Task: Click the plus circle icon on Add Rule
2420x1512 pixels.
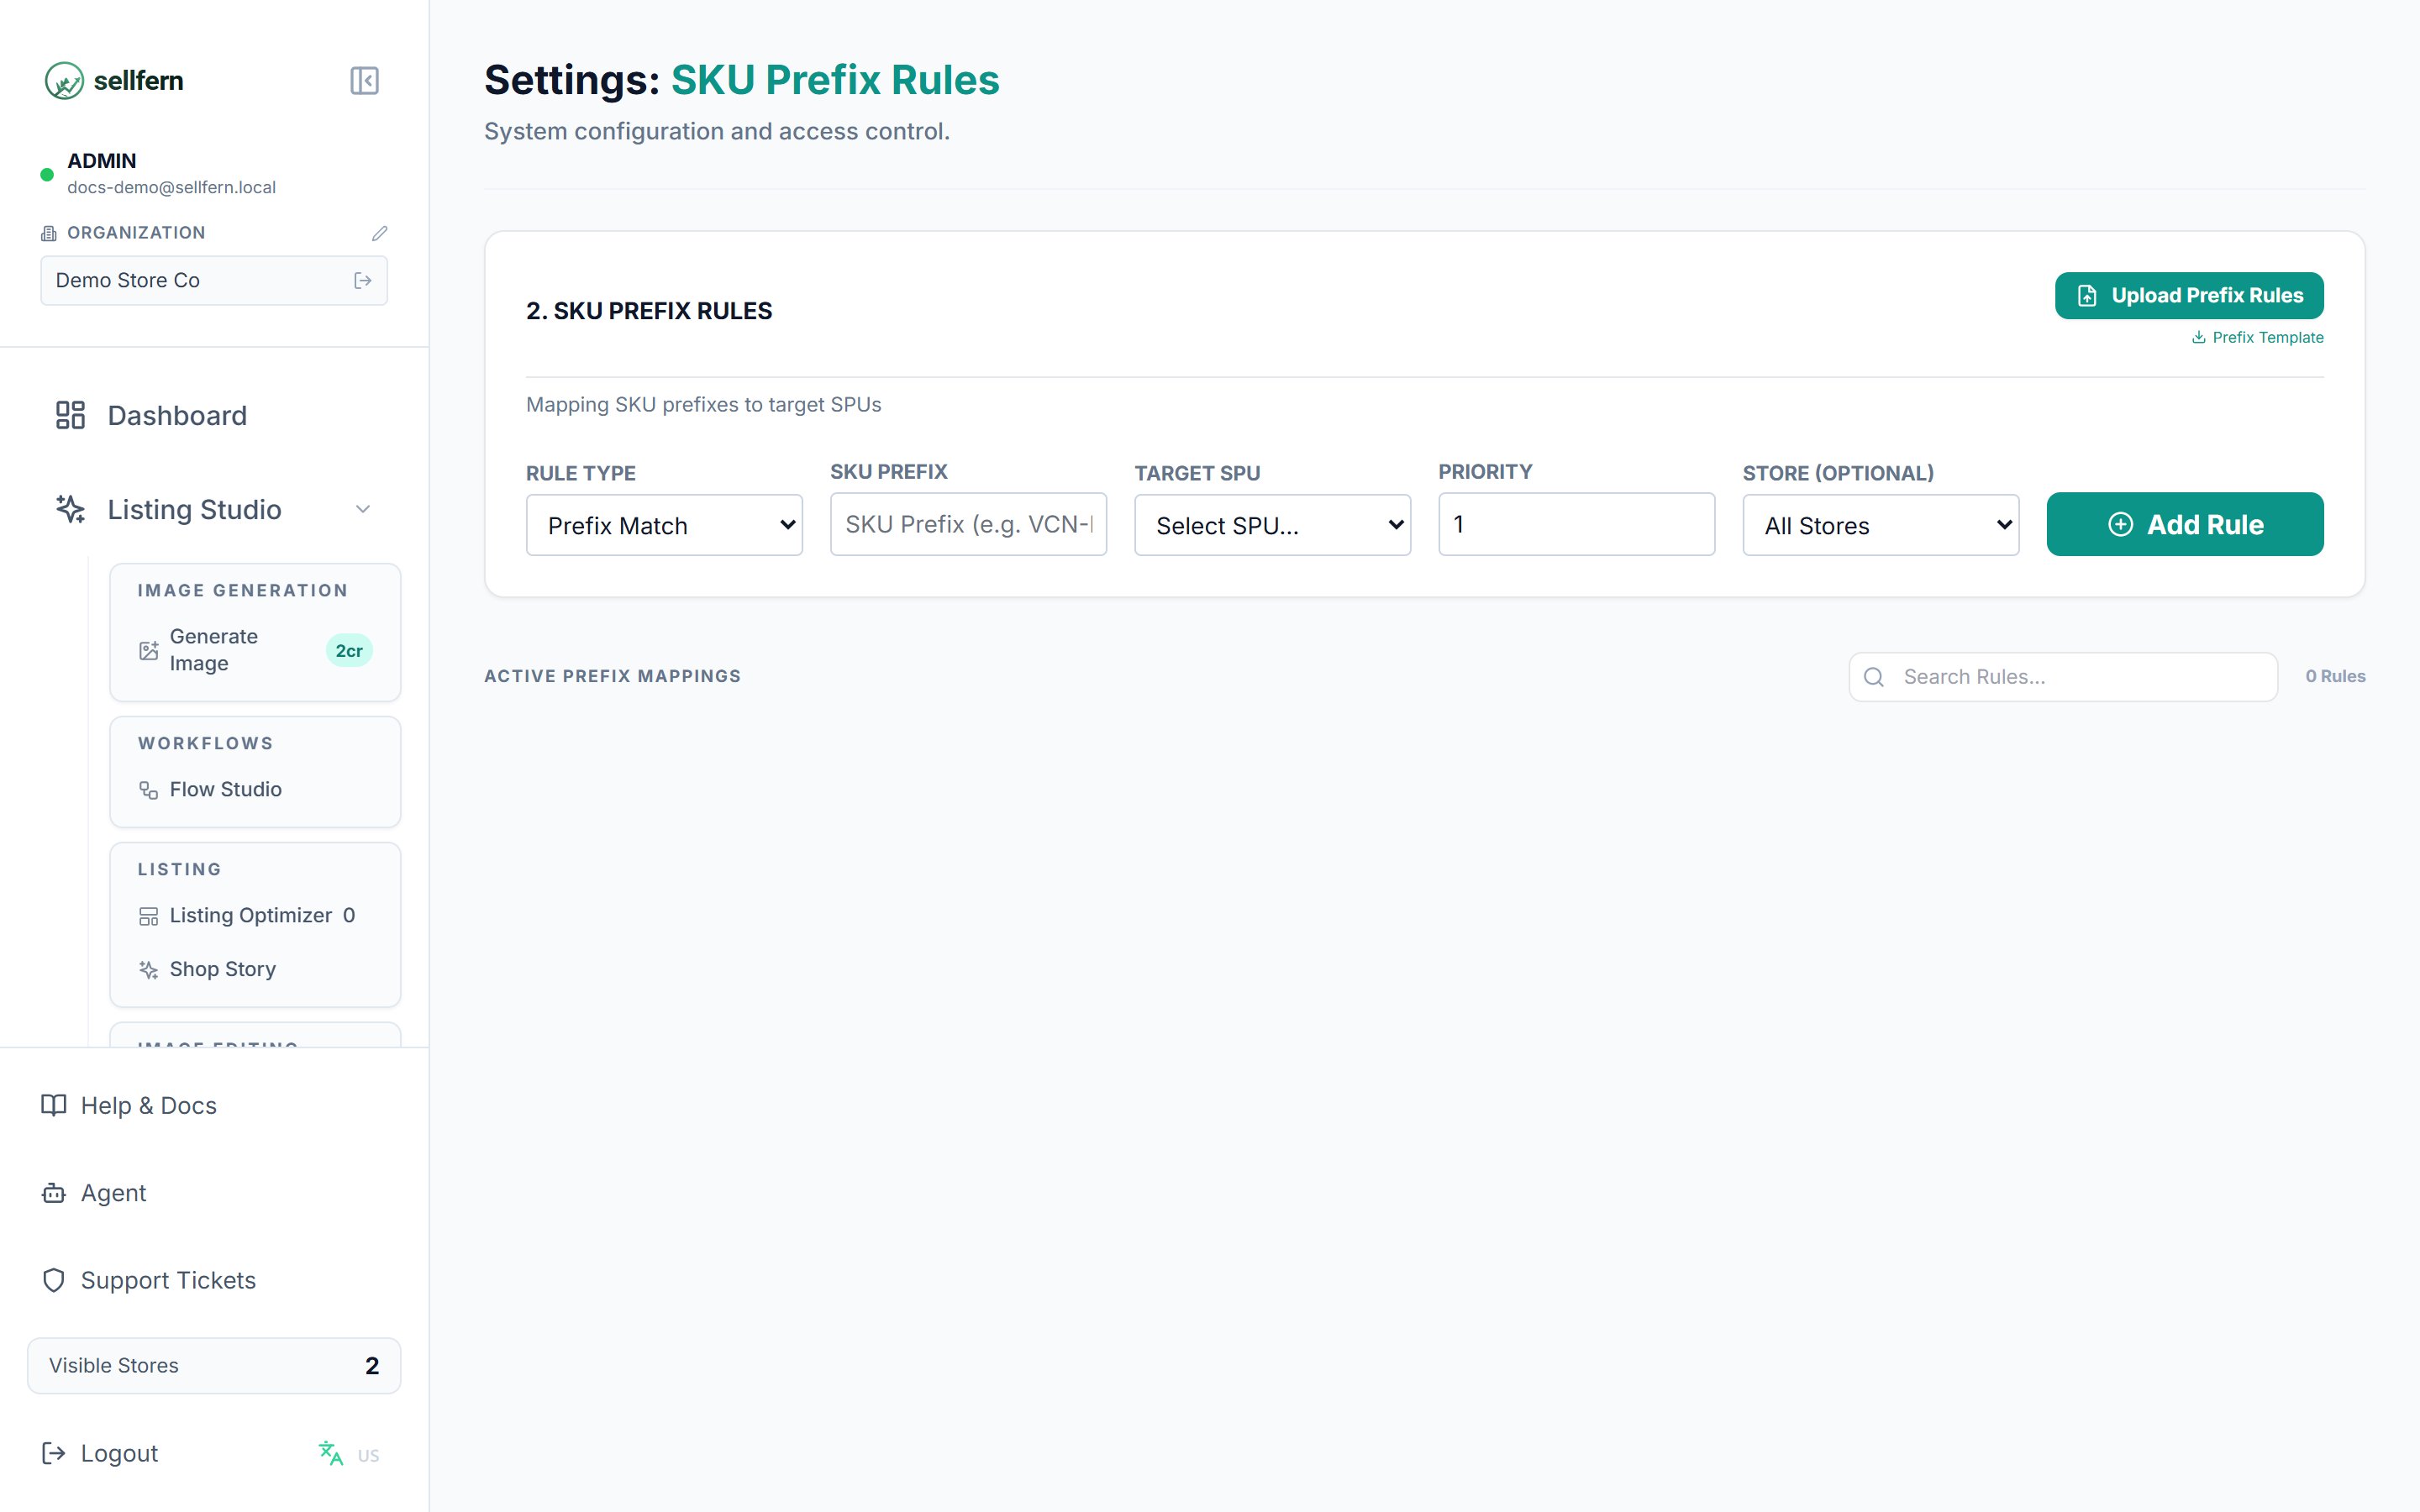Action: click(2121, 524)
